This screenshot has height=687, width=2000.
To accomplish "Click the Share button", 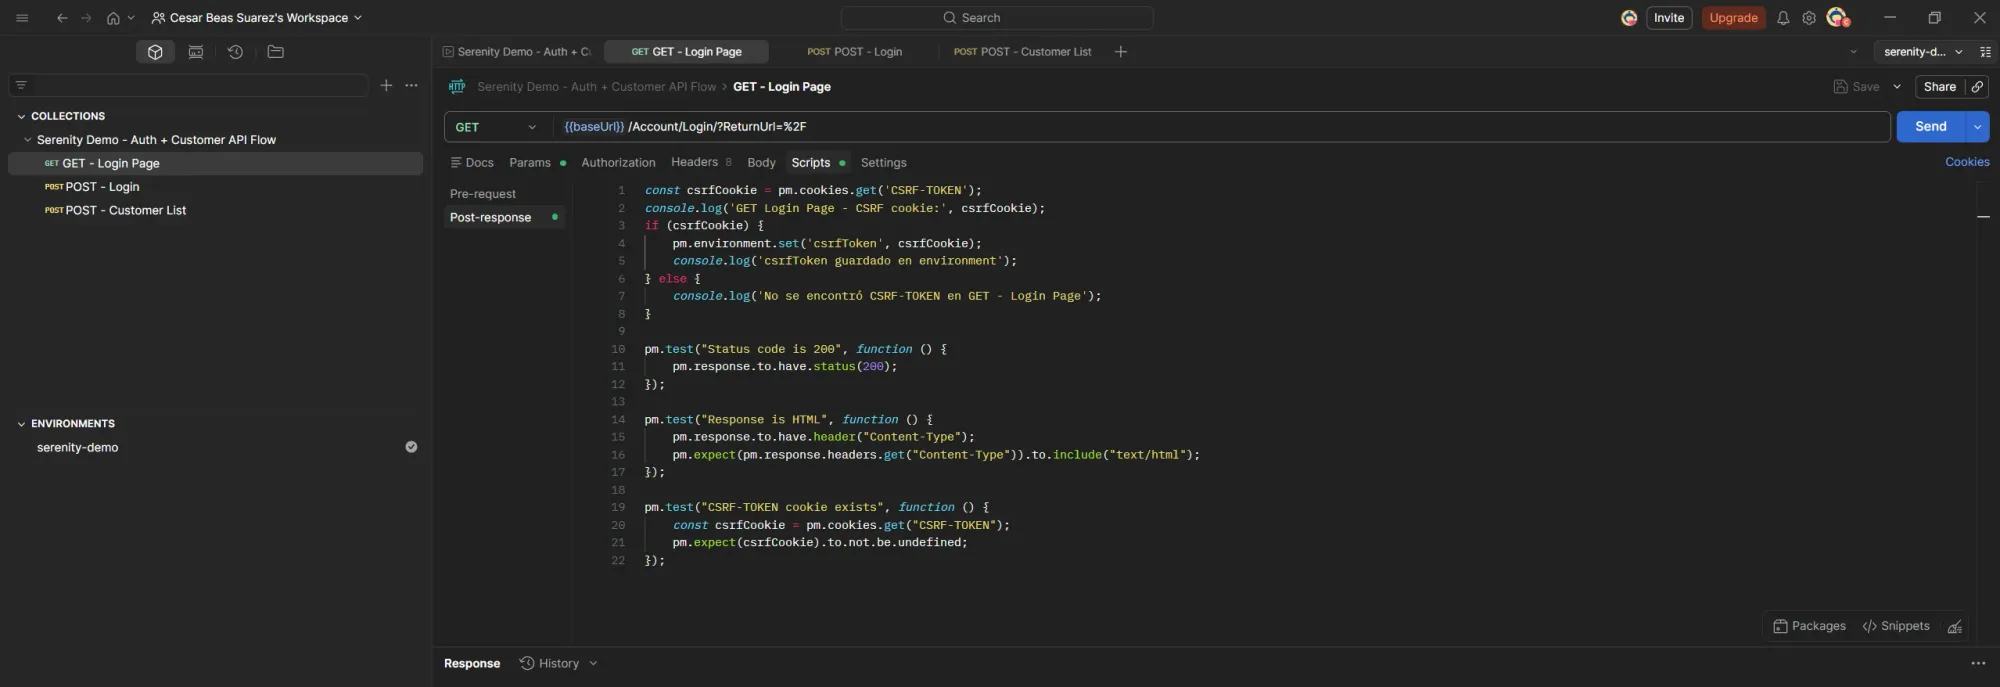I will 1939,87.
